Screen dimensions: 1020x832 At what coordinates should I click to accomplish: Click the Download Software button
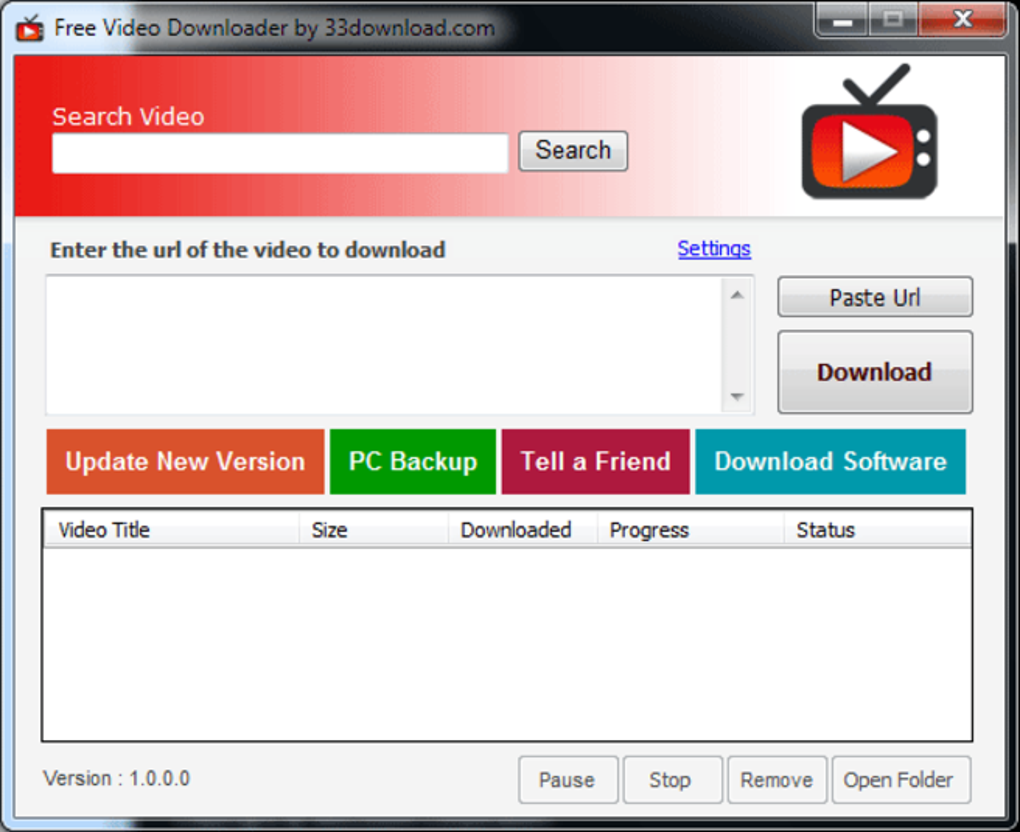831,462
